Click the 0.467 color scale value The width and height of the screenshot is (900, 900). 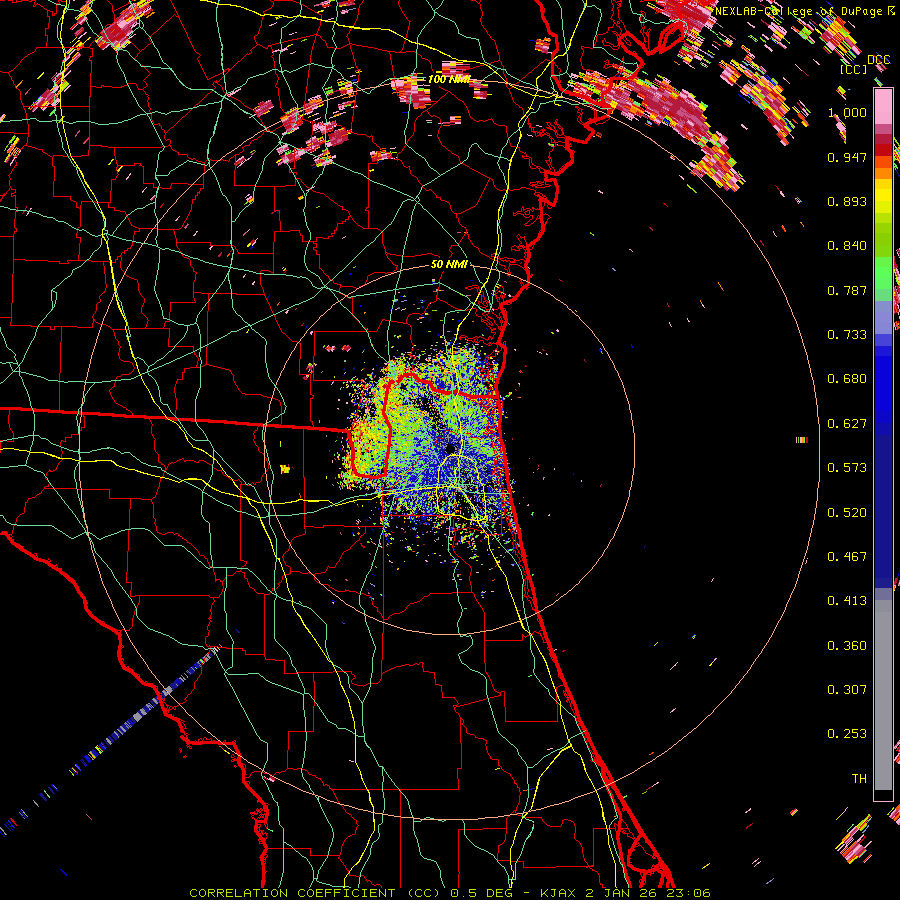point(847,557)
